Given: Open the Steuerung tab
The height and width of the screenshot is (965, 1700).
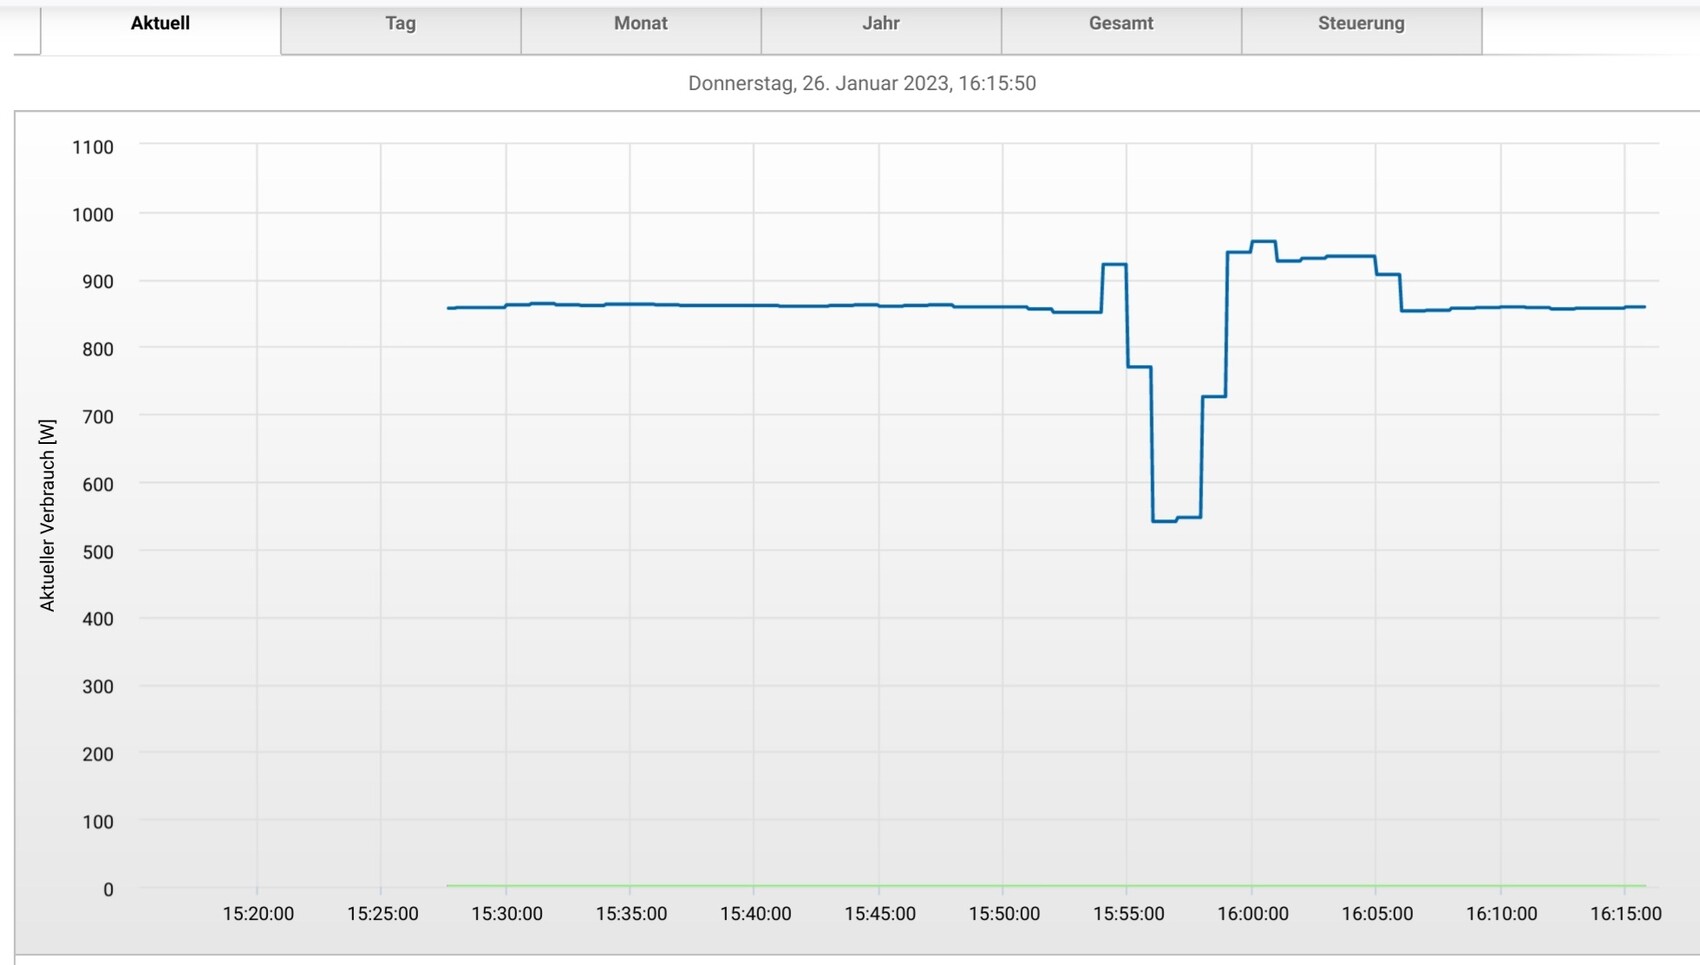Looking at the screenshot, I should click(x=1360, y=24).
